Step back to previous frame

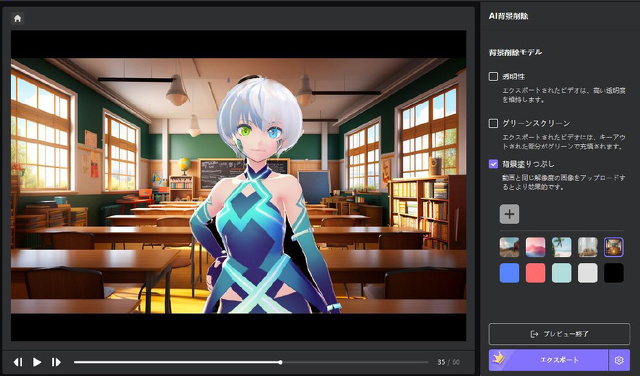tap(18, 362)
